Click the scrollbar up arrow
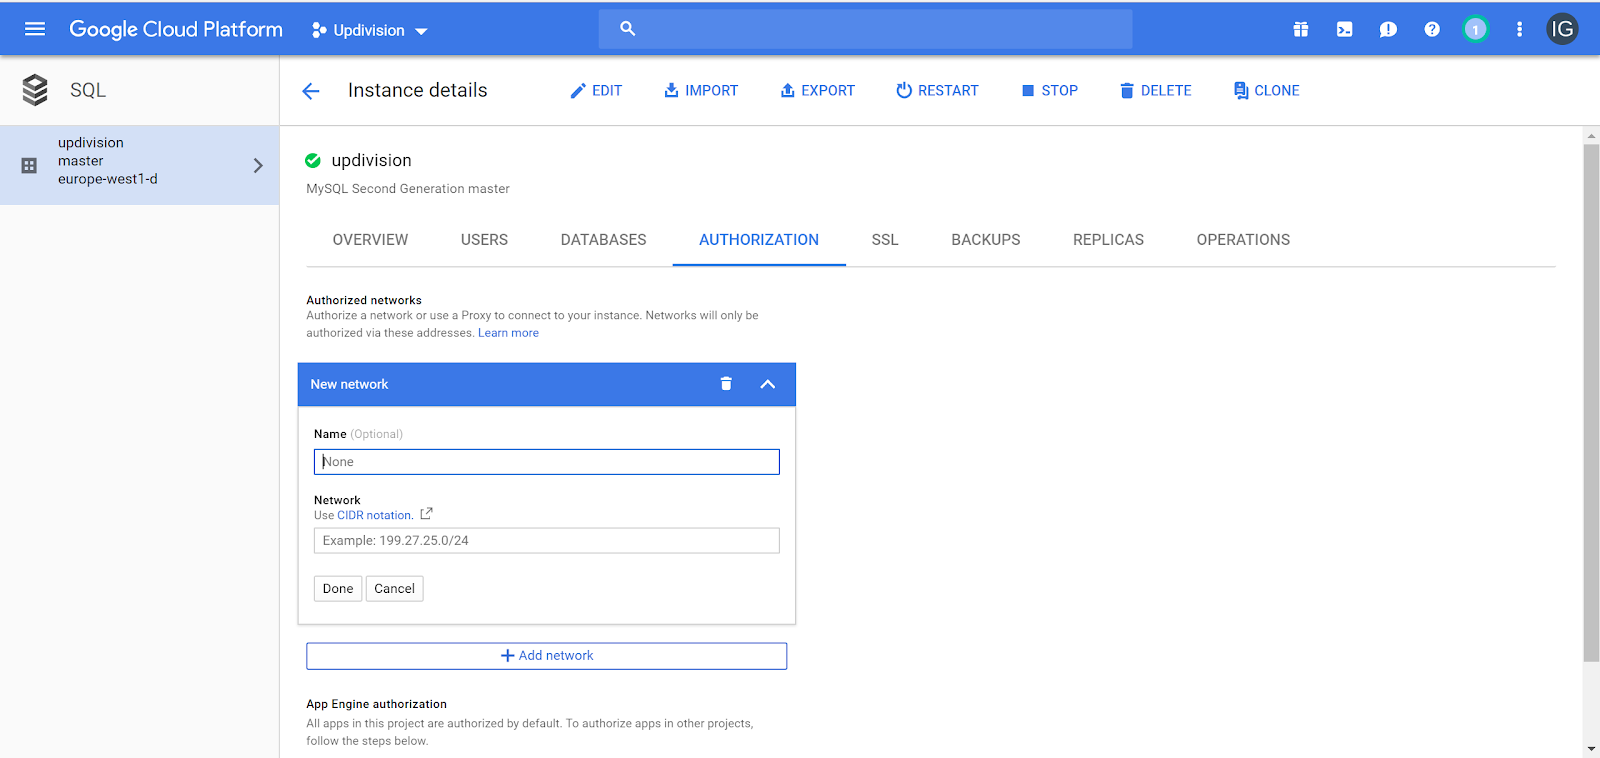Viewport: 1600px width, 758px height. [x=1591, y=135]
